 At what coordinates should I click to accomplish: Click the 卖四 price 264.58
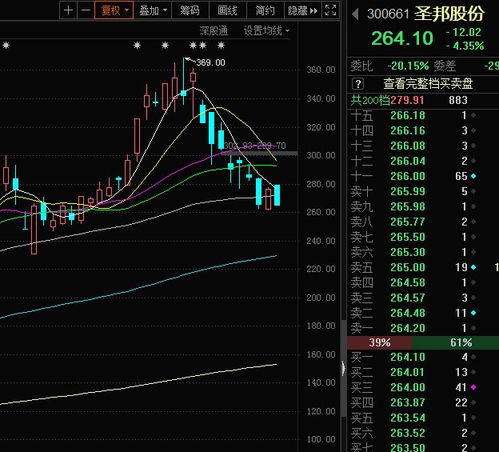408,283
